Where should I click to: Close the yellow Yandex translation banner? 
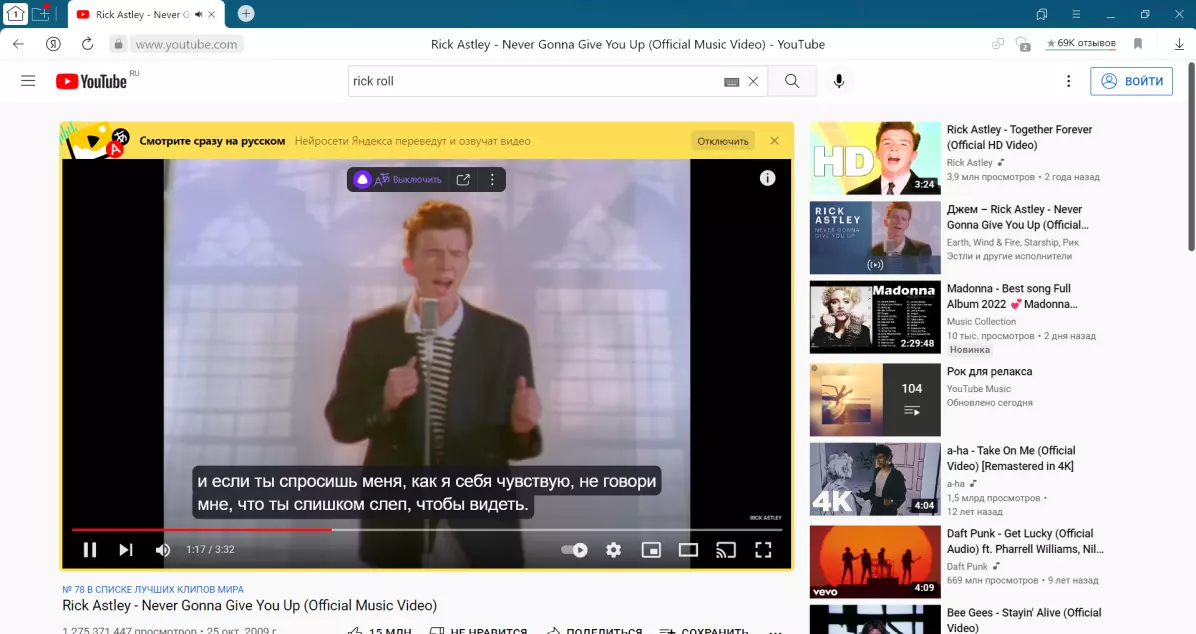tap(774, 140)
